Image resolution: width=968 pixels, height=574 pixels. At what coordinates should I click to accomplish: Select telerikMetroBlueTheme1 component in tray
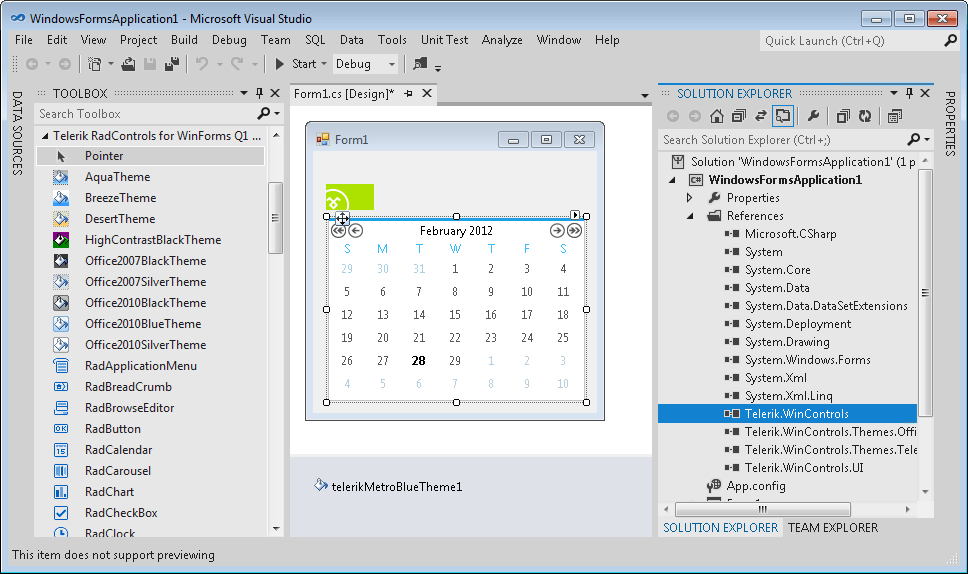[x=388, y=486]
